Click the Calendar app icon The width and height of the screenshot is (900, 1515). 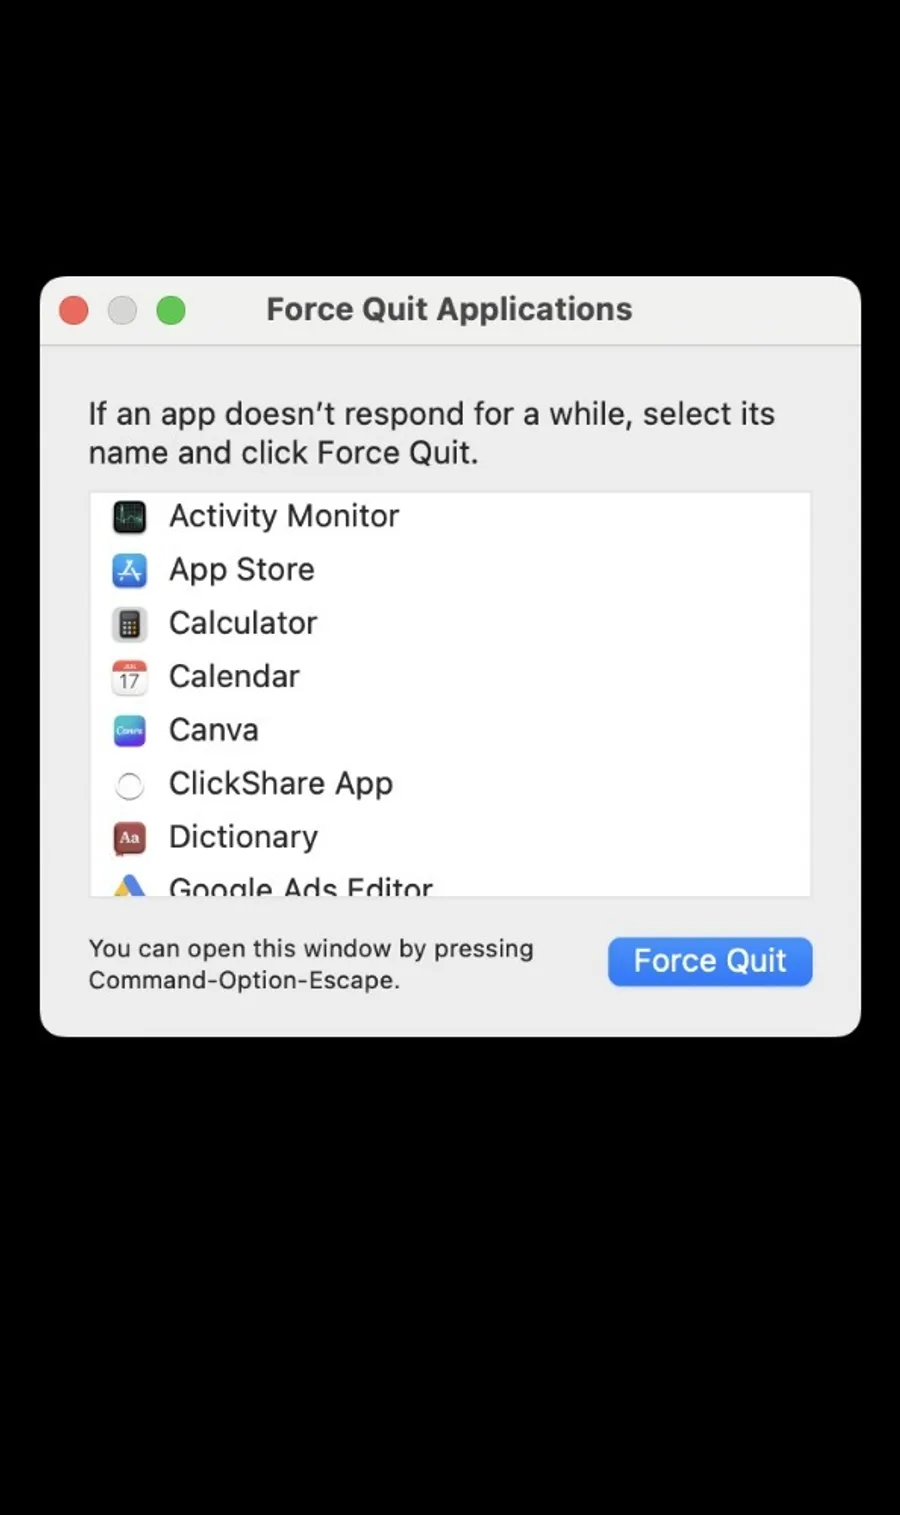(x=129, y=677)
